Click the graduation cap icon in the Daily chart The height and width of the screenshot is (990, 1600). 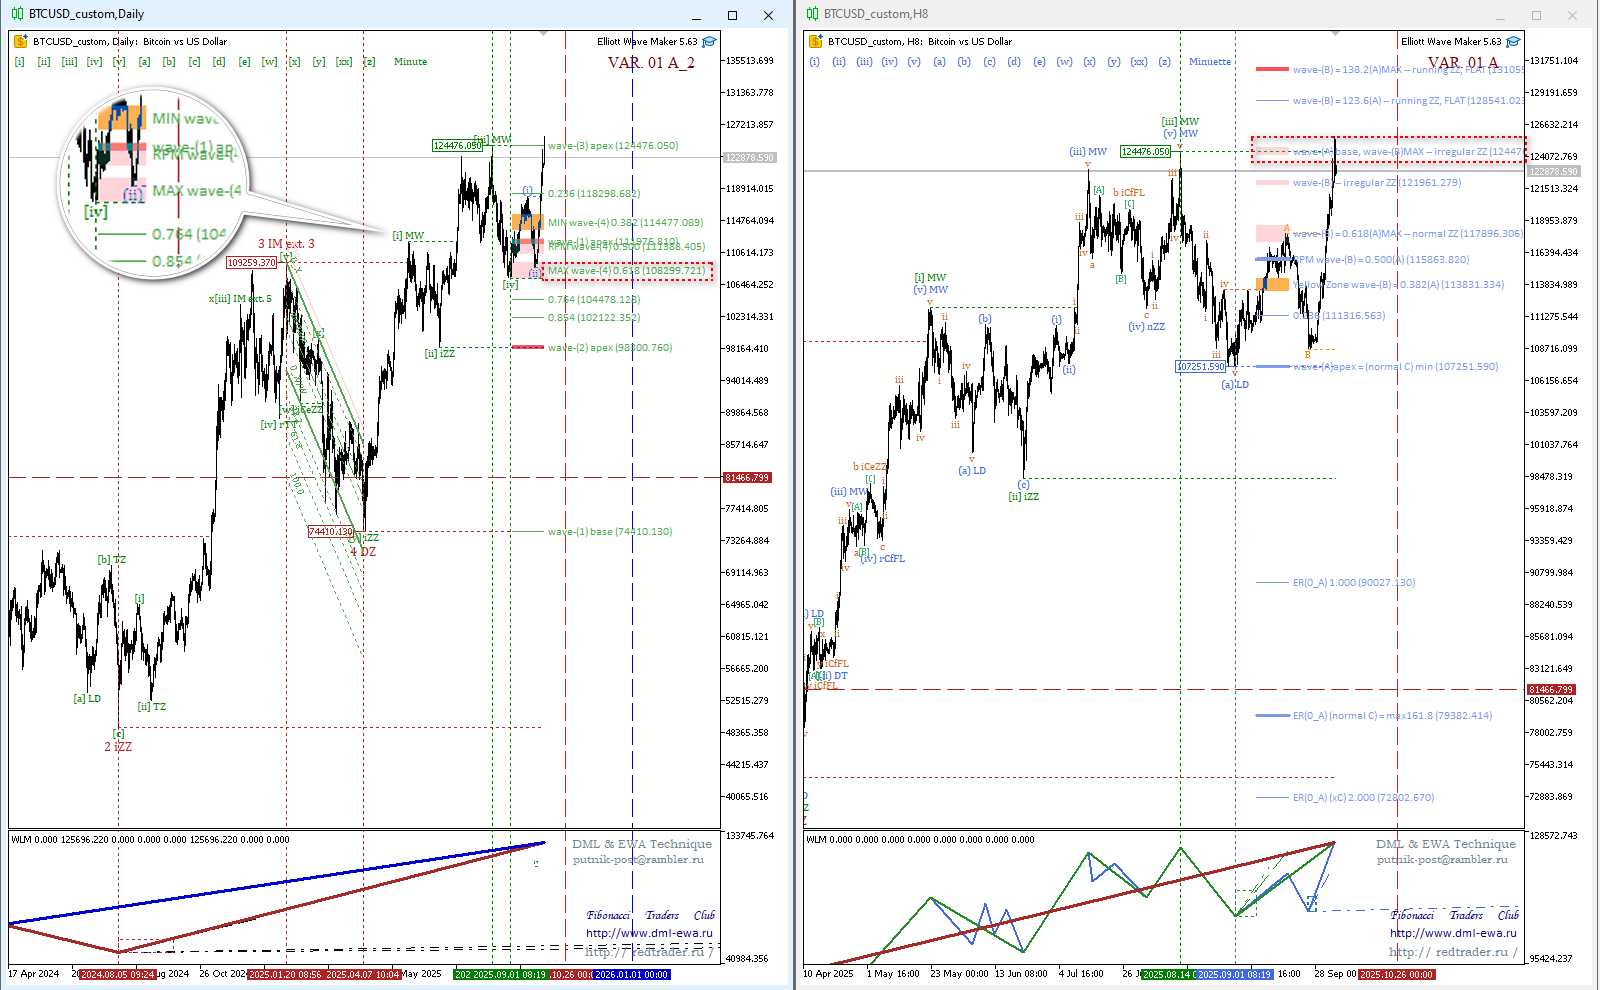pyautogui.click(x=709, y=42)
